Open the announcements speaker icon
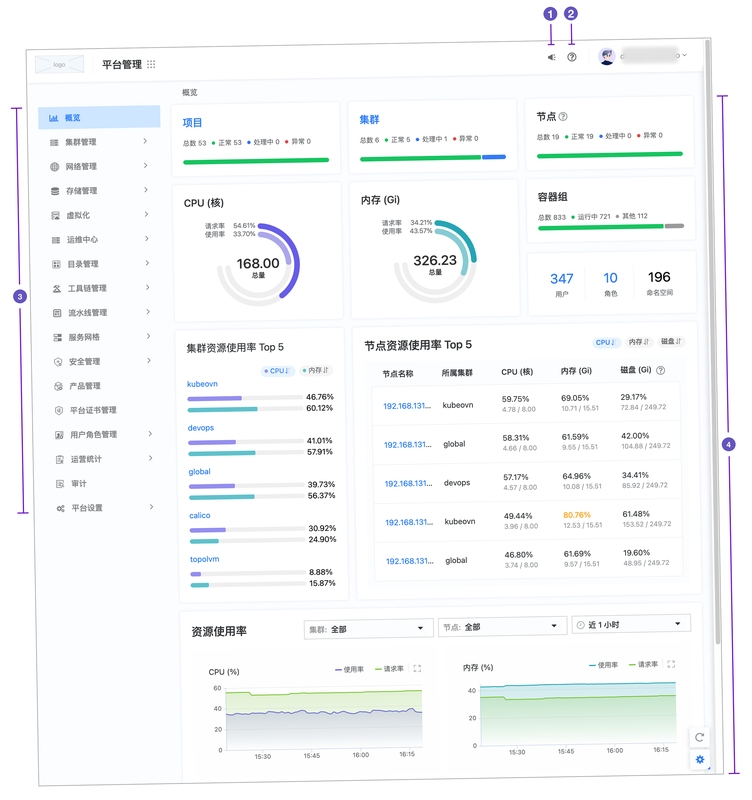Screen dimensions: 752x800 click(552, 57)
